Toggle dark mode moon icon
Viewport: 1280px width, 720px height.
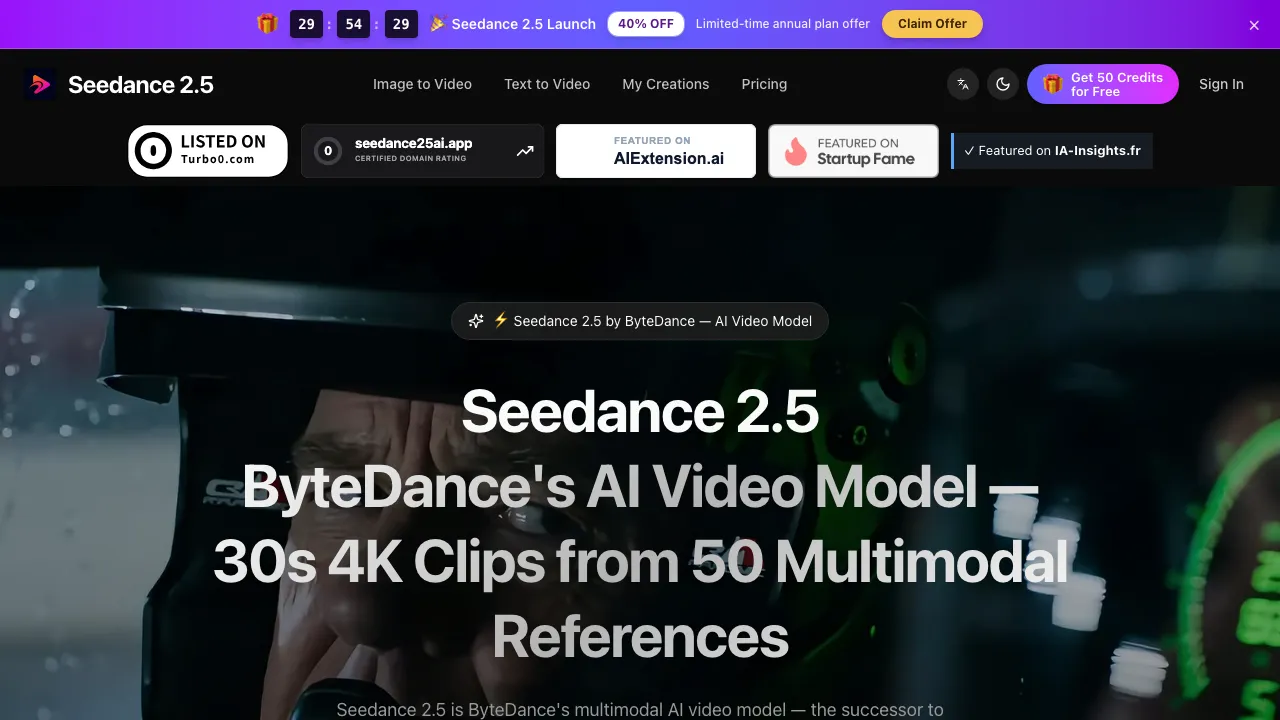1003,84
